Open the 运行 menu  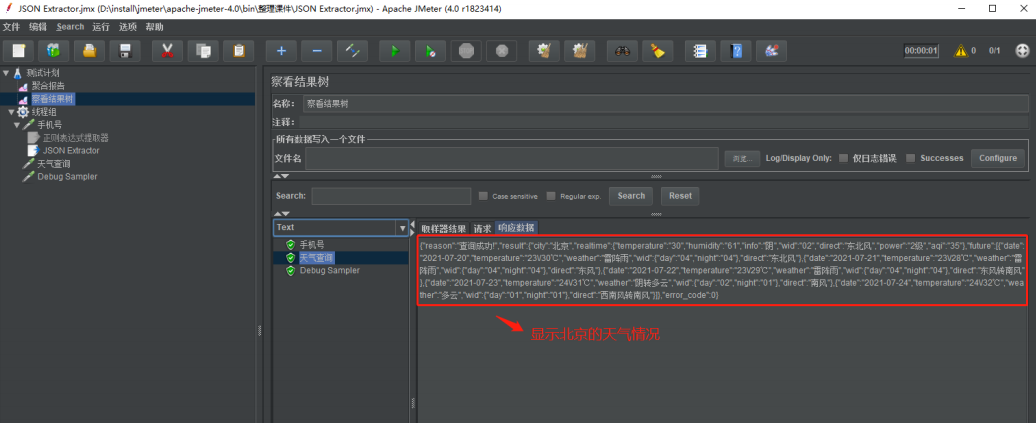pyautogui.click(x=101, y=27)
